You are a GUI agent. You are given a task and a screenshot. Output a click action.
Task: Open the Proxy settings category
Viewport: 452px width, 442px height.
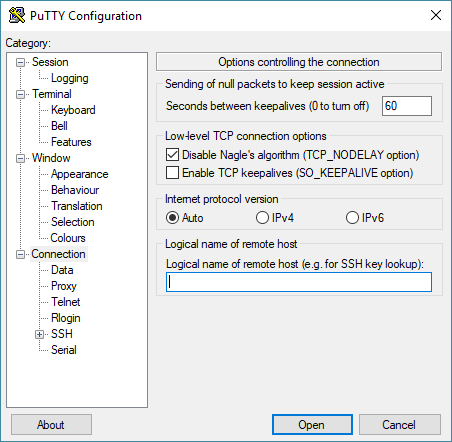64,286
